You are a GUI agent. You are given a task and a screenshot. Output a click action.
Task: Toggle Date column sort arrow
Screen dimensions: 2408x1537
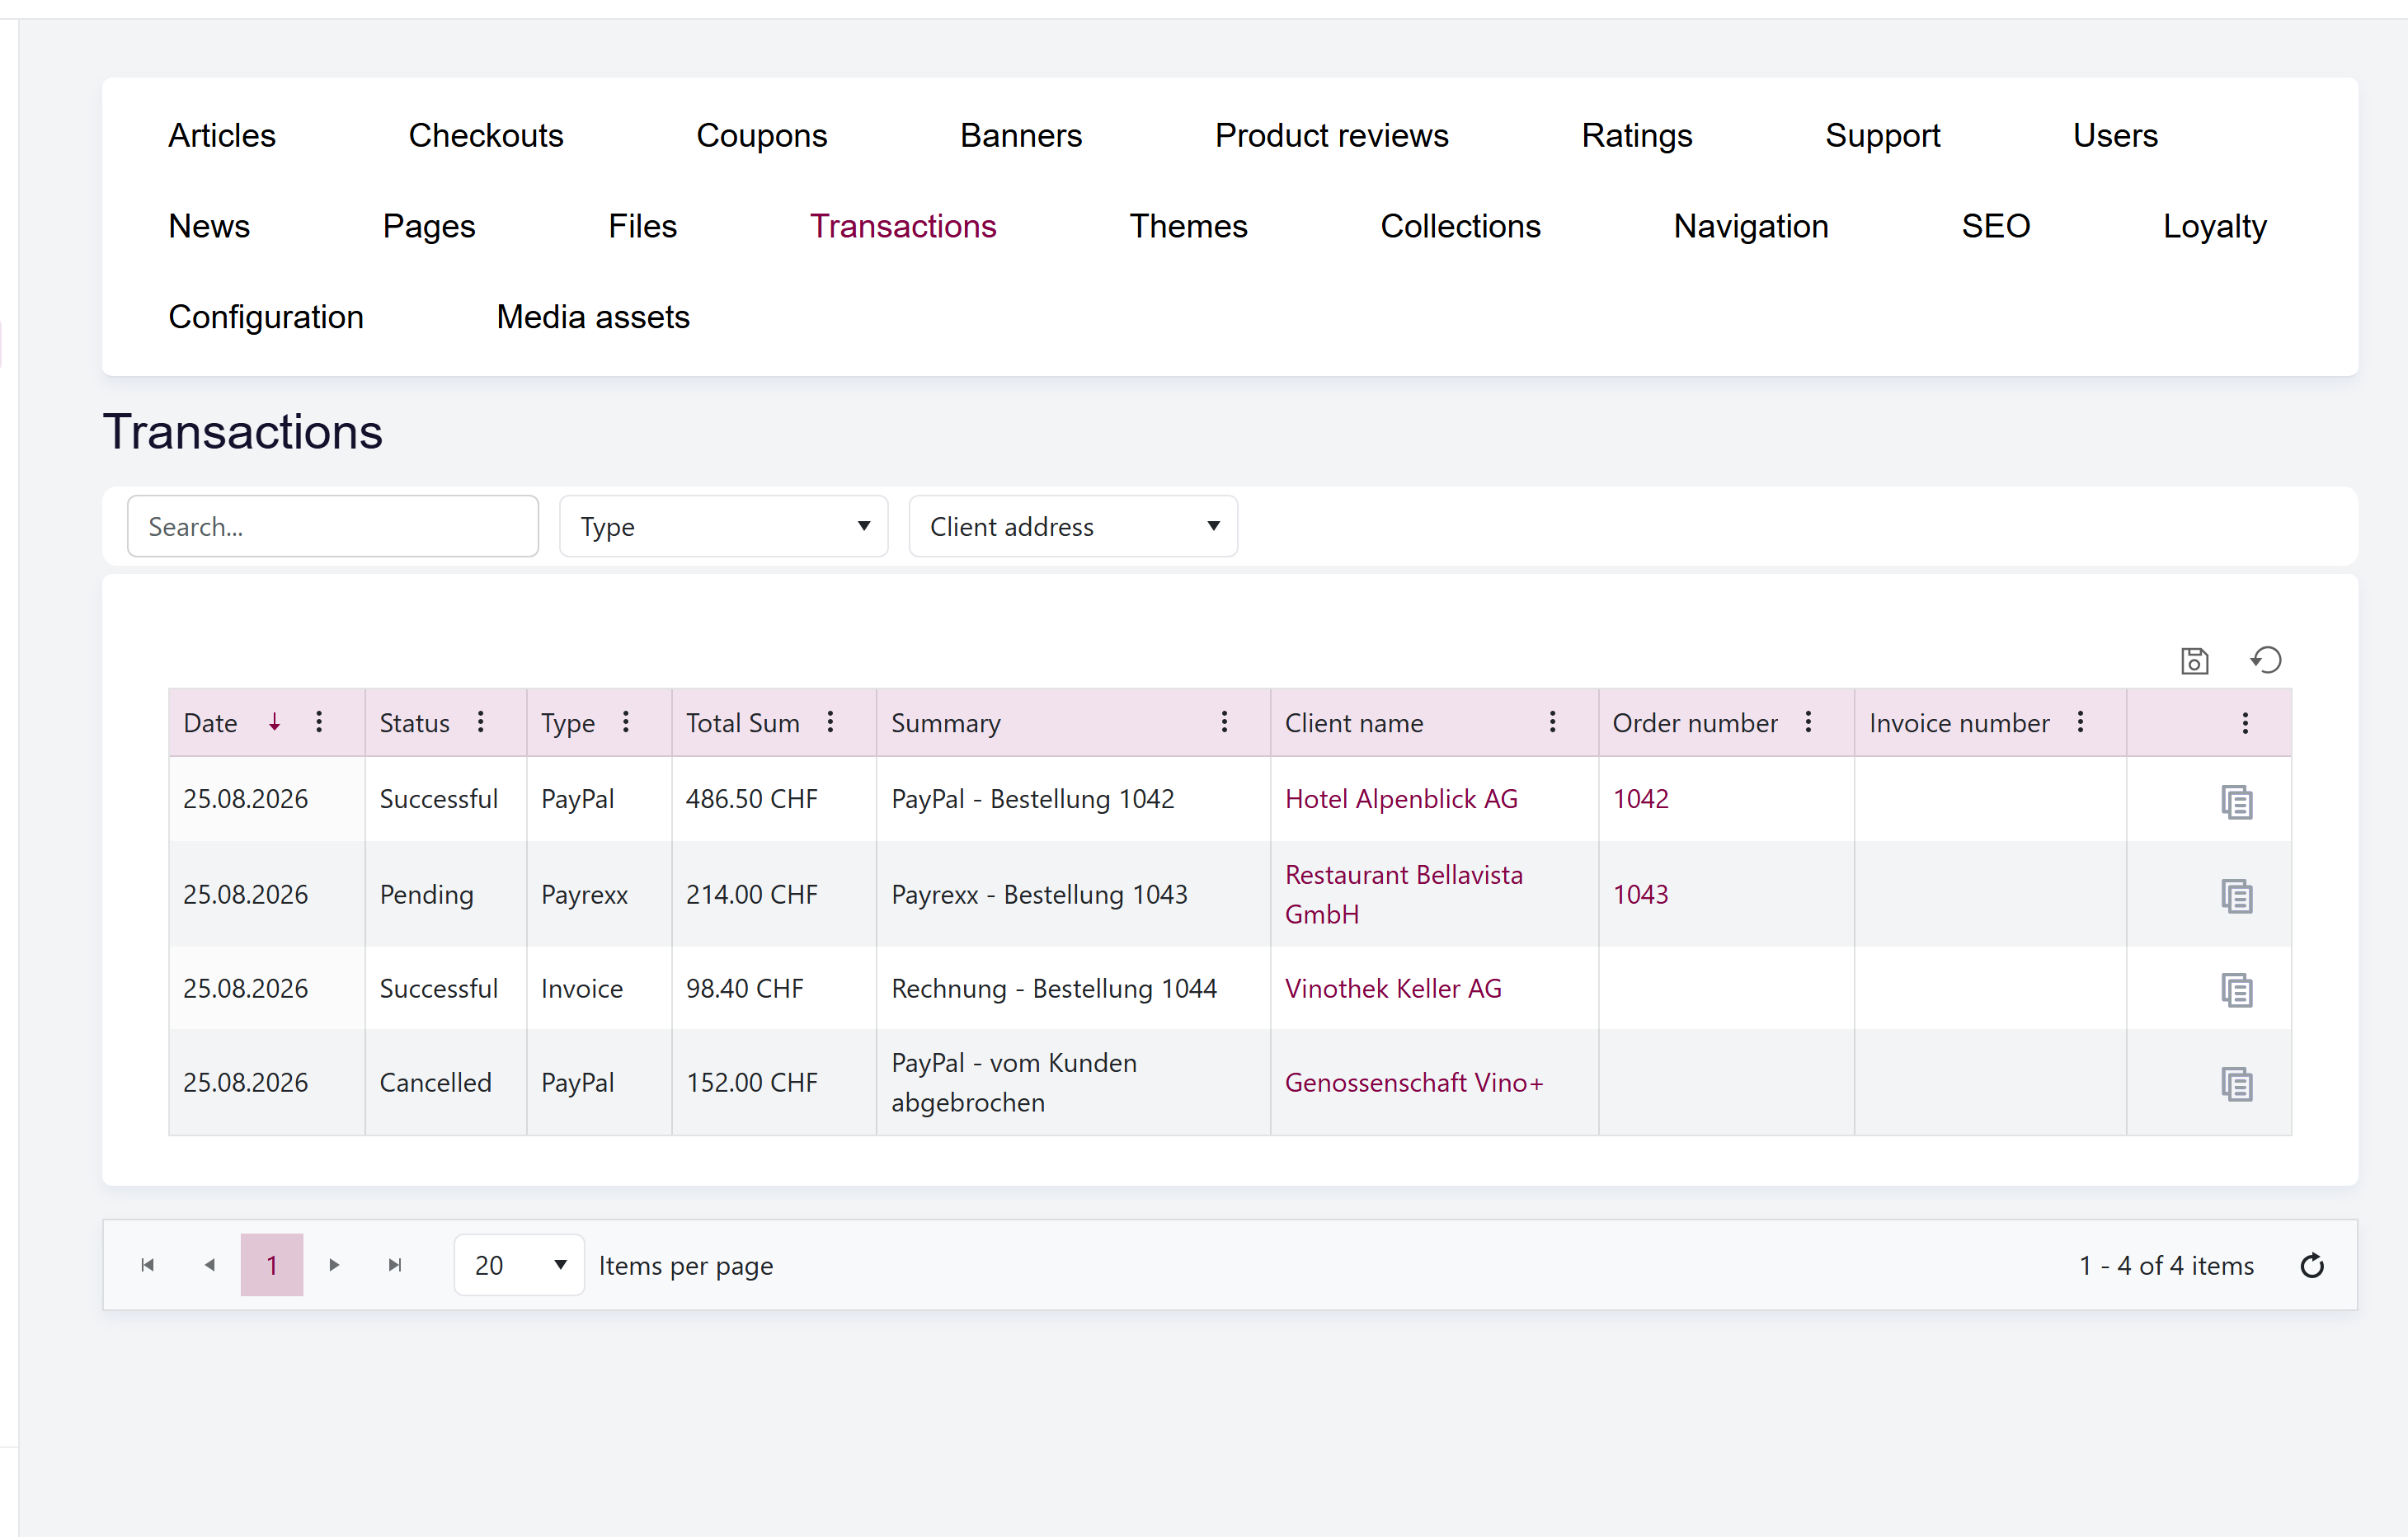[x=274, y=722]
